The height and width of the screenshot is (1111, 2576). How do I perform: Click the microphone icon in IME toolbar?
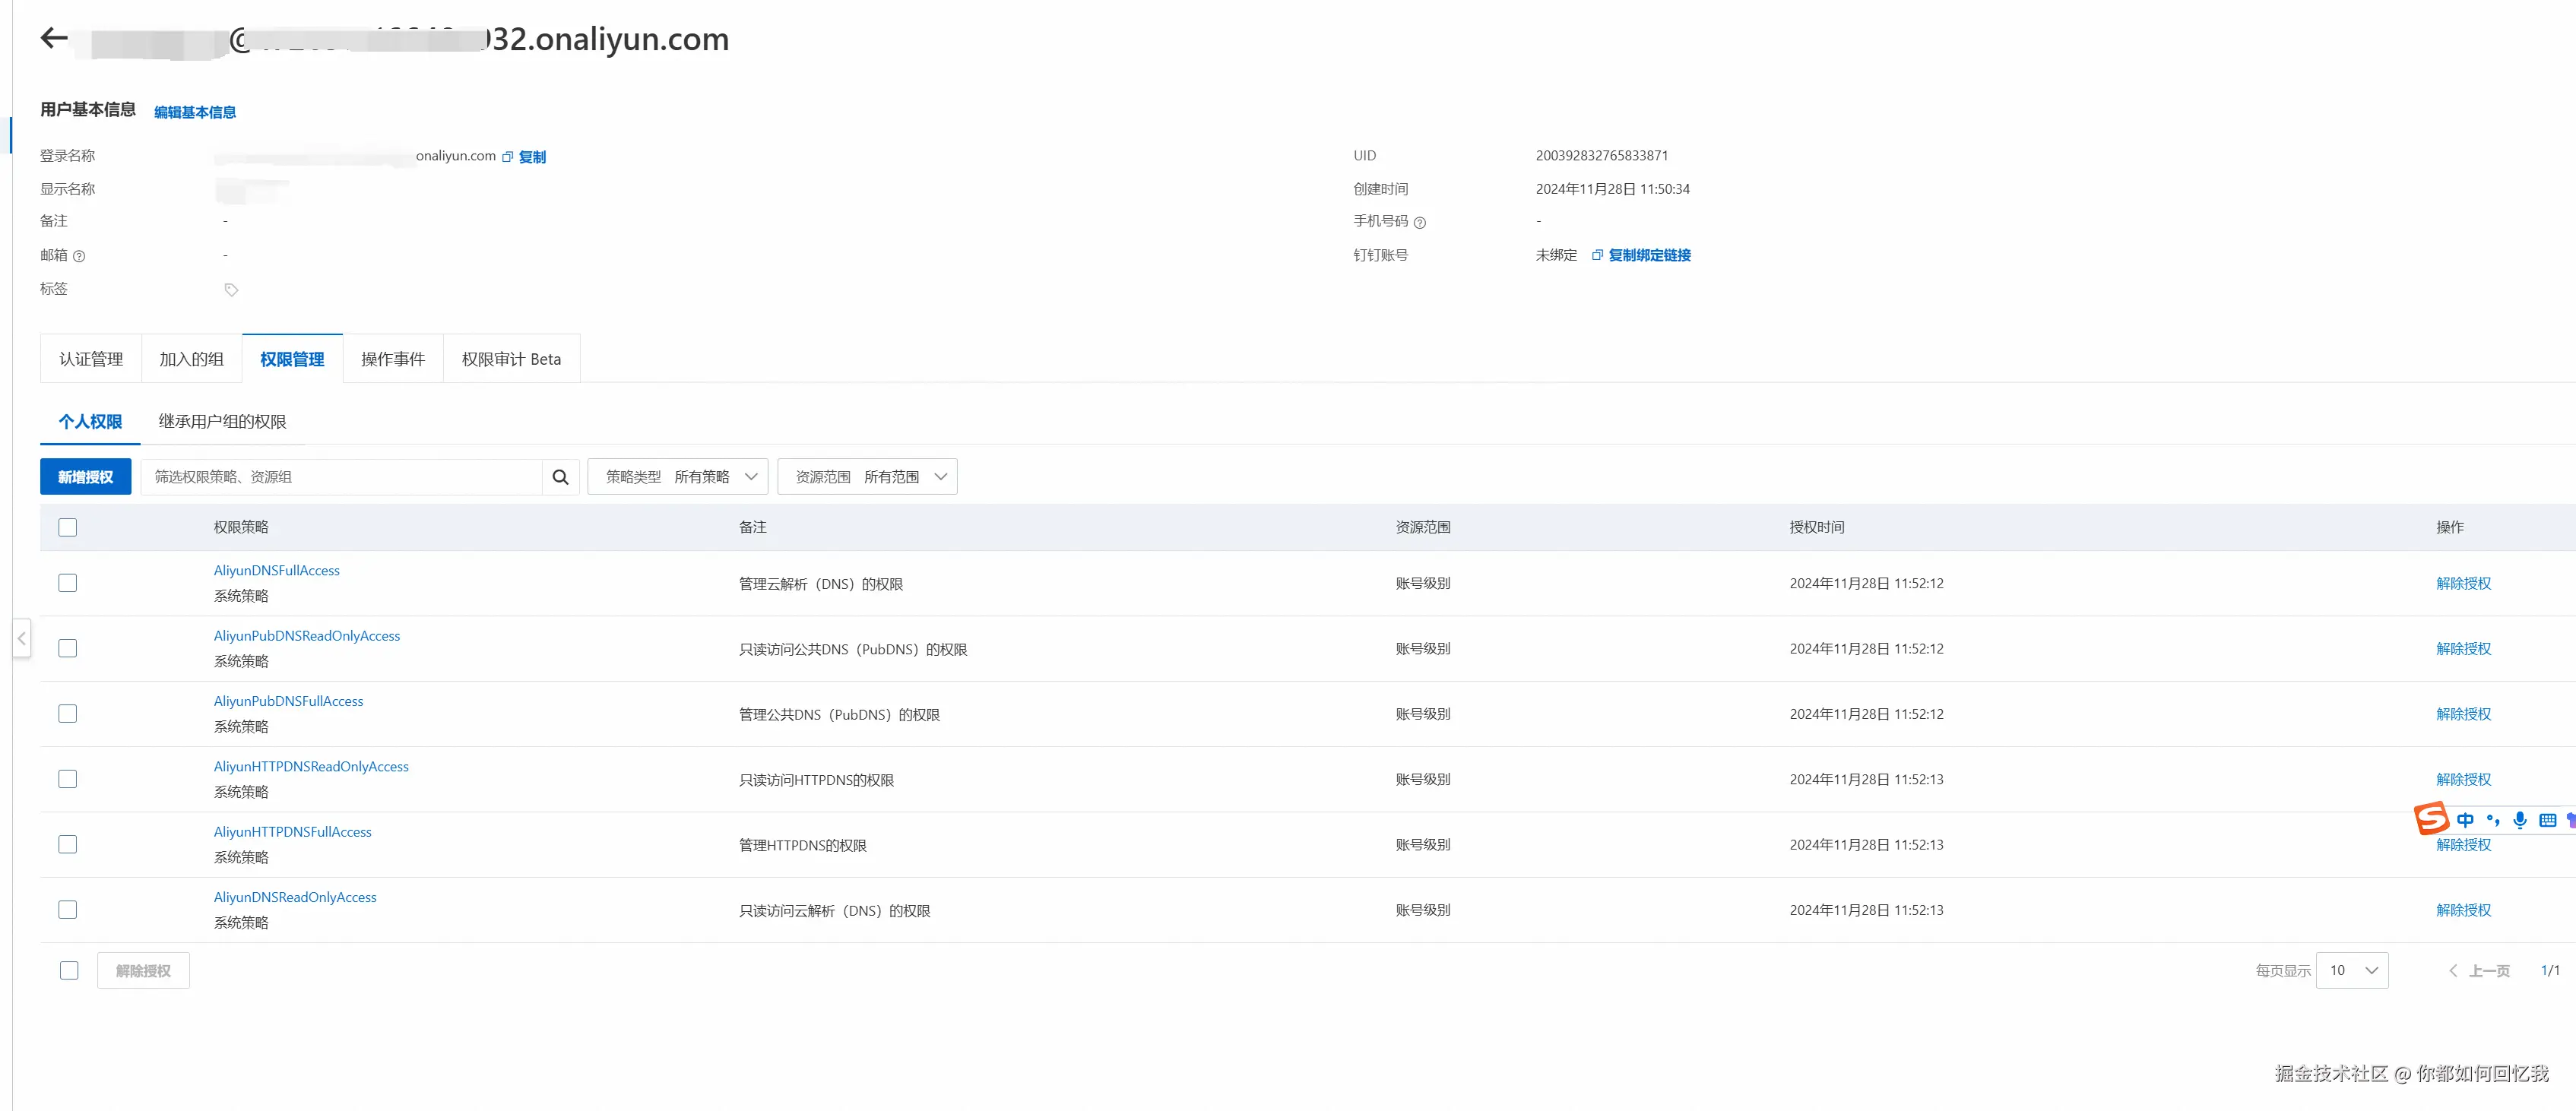(x=2519, y=820)
